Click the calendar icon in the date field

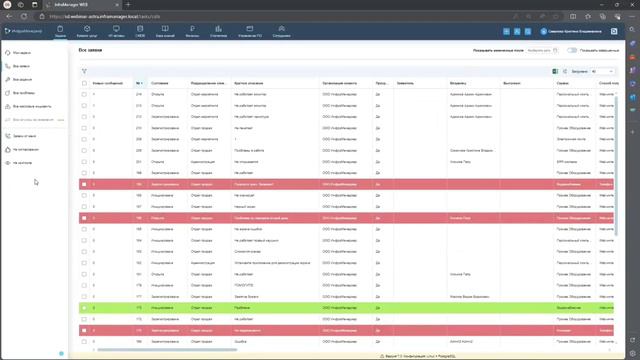(555, 50)
